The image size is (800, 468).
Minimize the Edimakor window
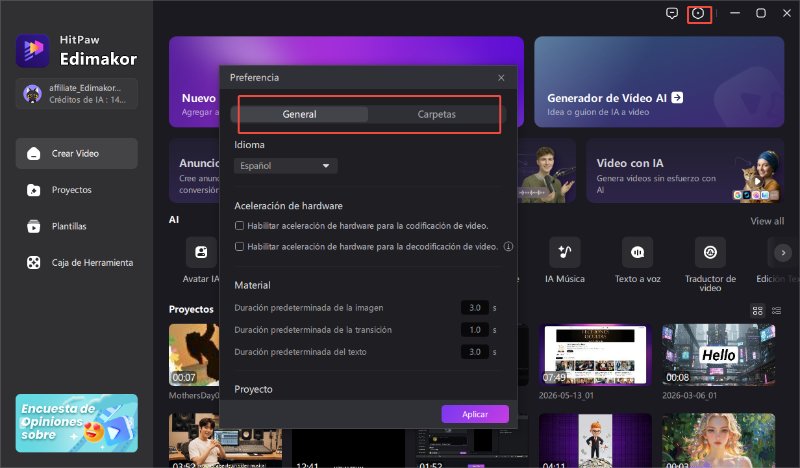click(735, 13)
